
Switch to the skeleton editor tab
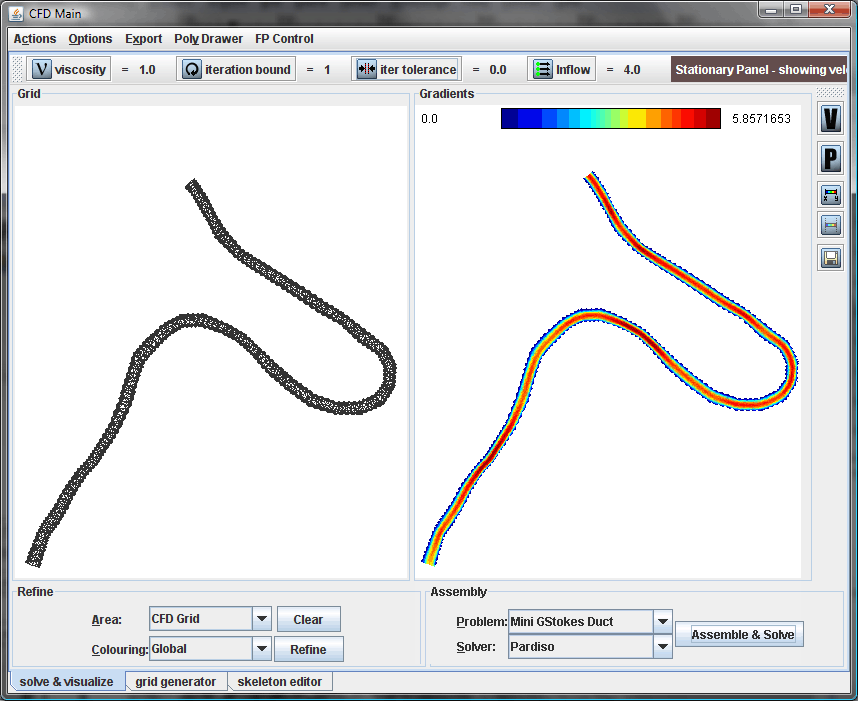click(280, 682)
